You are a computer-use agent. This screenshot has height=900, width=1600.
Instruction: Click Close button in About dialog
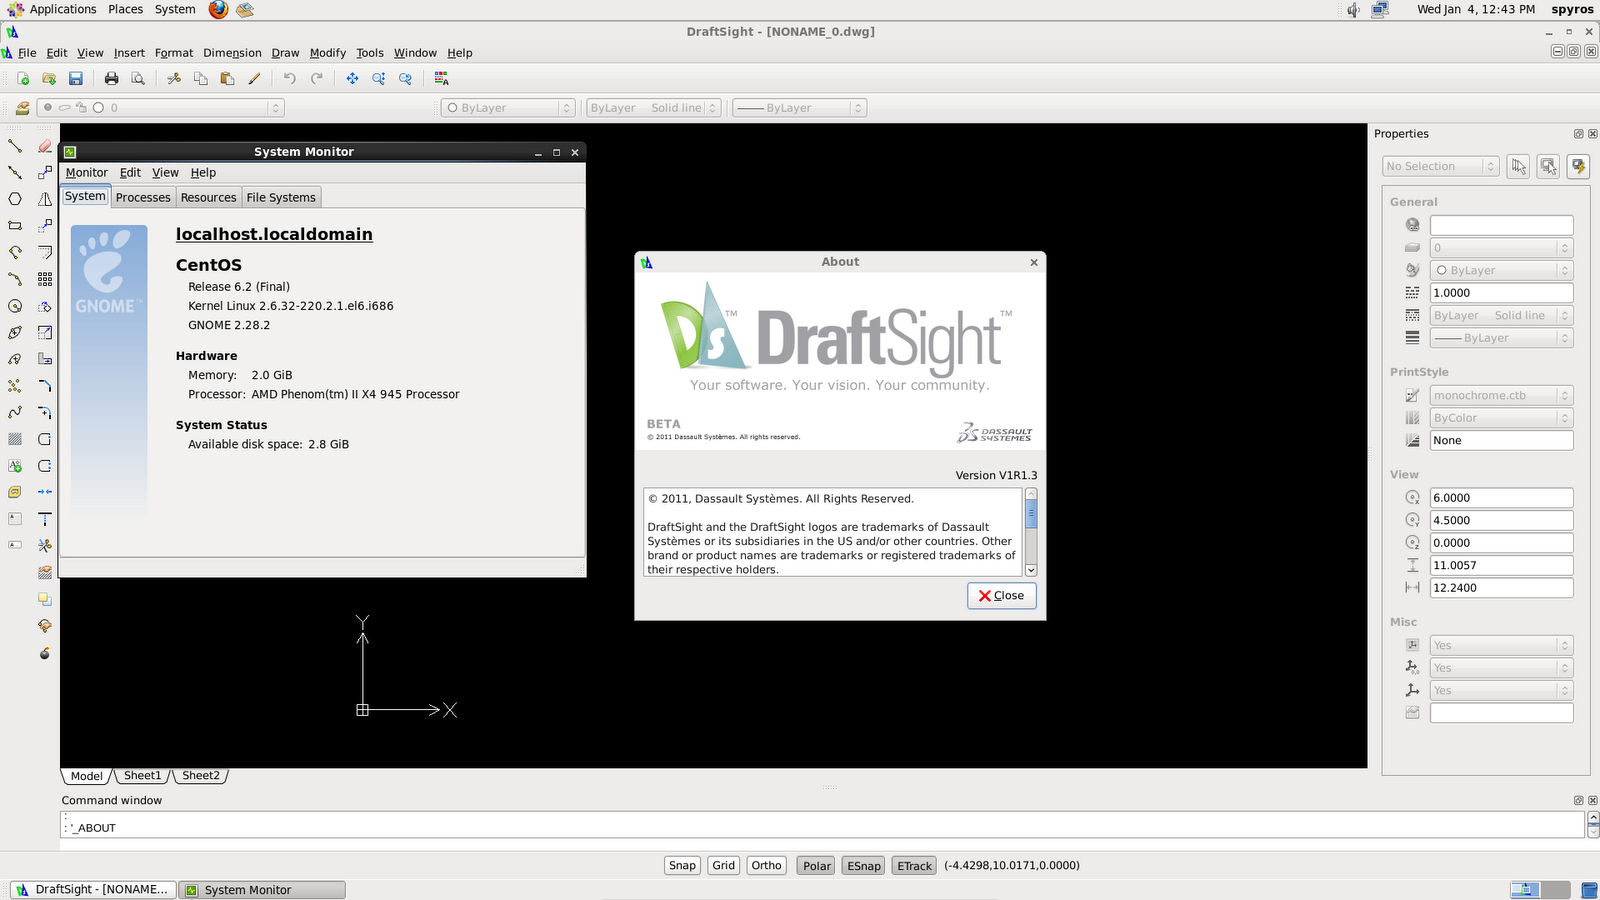pyautogui.click(x=1001, y=595)
